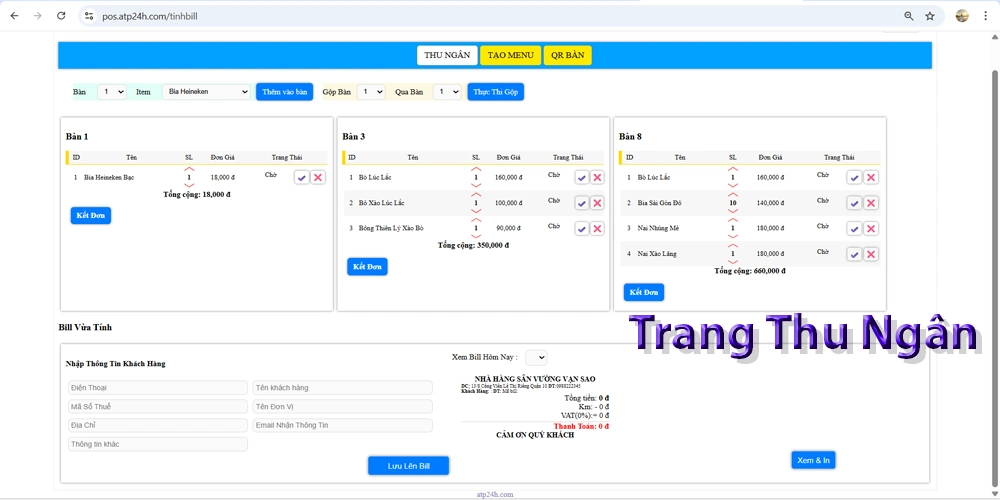Viewport: 1000px width, 500px height.
Task: Expand the Xem Bill Hôm Nay dropdown
Action: (536, 357)
